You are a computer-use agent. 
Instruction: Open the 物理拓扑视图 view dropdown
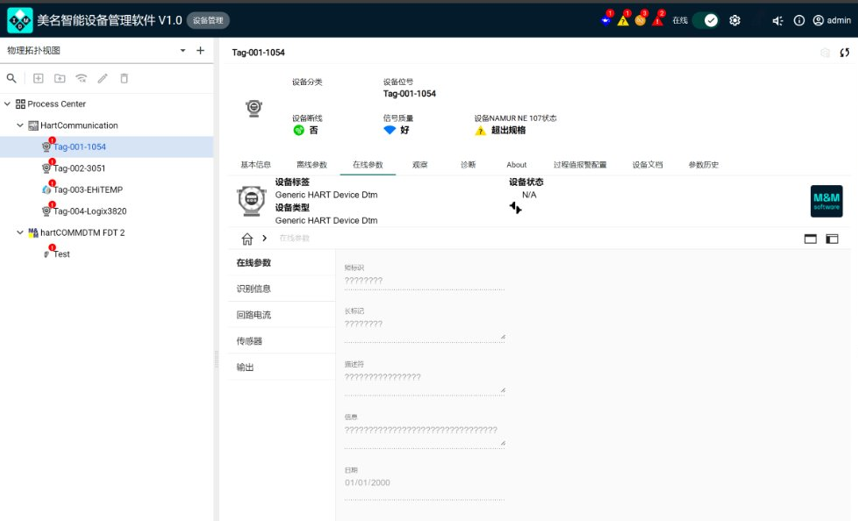pyautogui.click(x=182, y=50)
